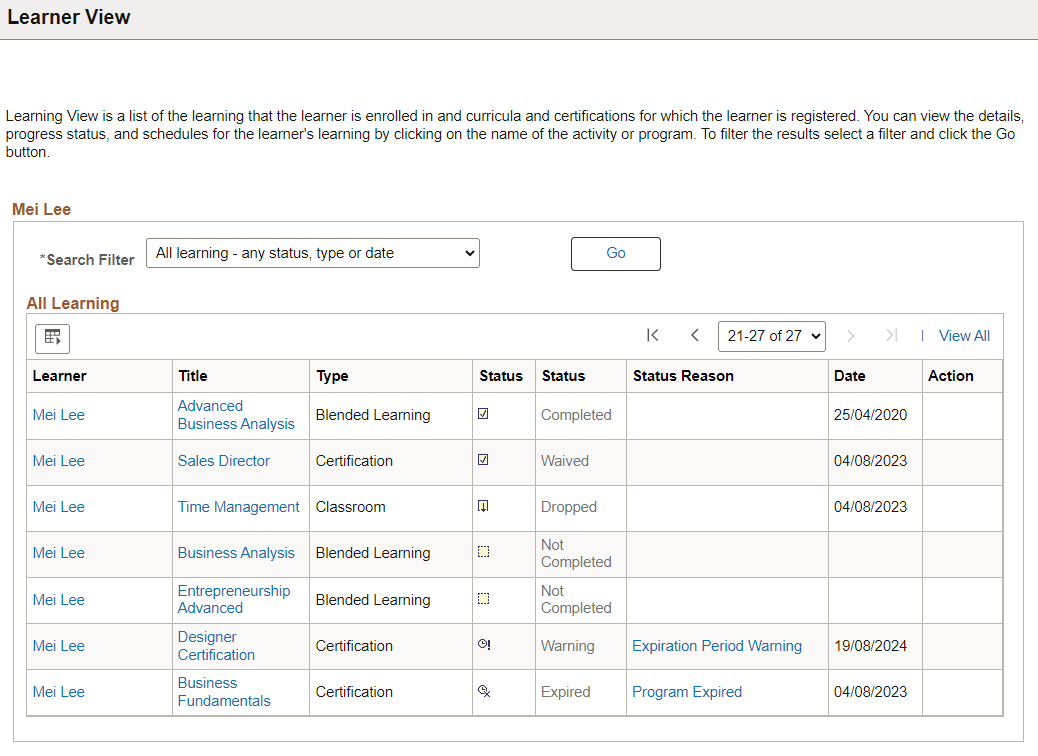This screenshot has height=756, width=1038.
Task: Click the Dropped status icon for Time Management
Action: (x=484, y=506)
